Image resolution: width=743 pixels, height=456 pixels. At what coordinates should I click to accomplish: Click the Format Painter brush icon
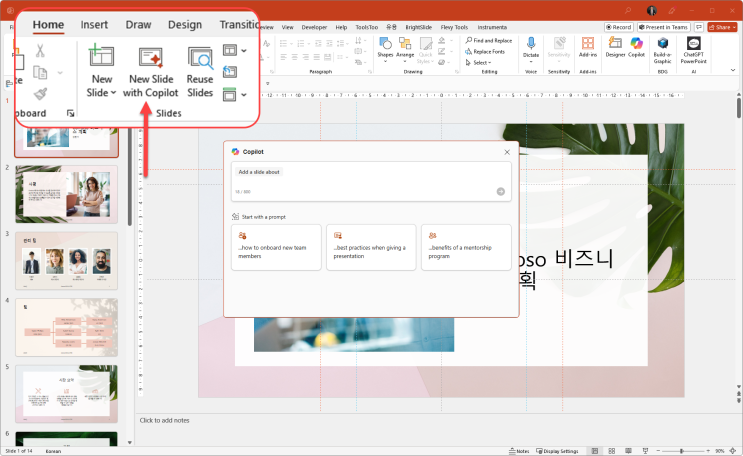pyautogui.click(x=40, y=94)
